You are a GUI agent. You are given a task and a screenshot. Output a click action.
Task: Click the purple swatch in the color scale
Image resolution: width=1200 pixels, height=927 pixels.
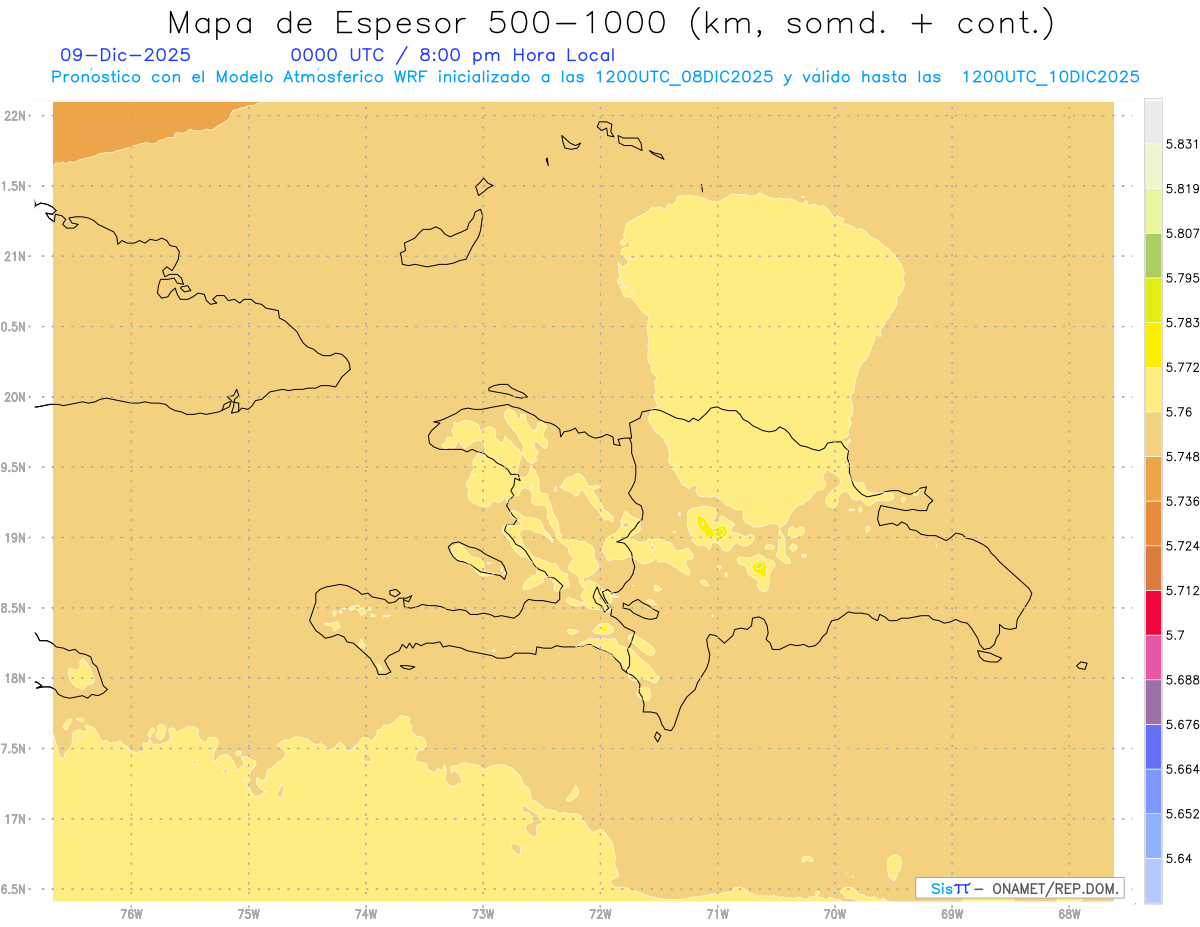(x=1153, y=701)
